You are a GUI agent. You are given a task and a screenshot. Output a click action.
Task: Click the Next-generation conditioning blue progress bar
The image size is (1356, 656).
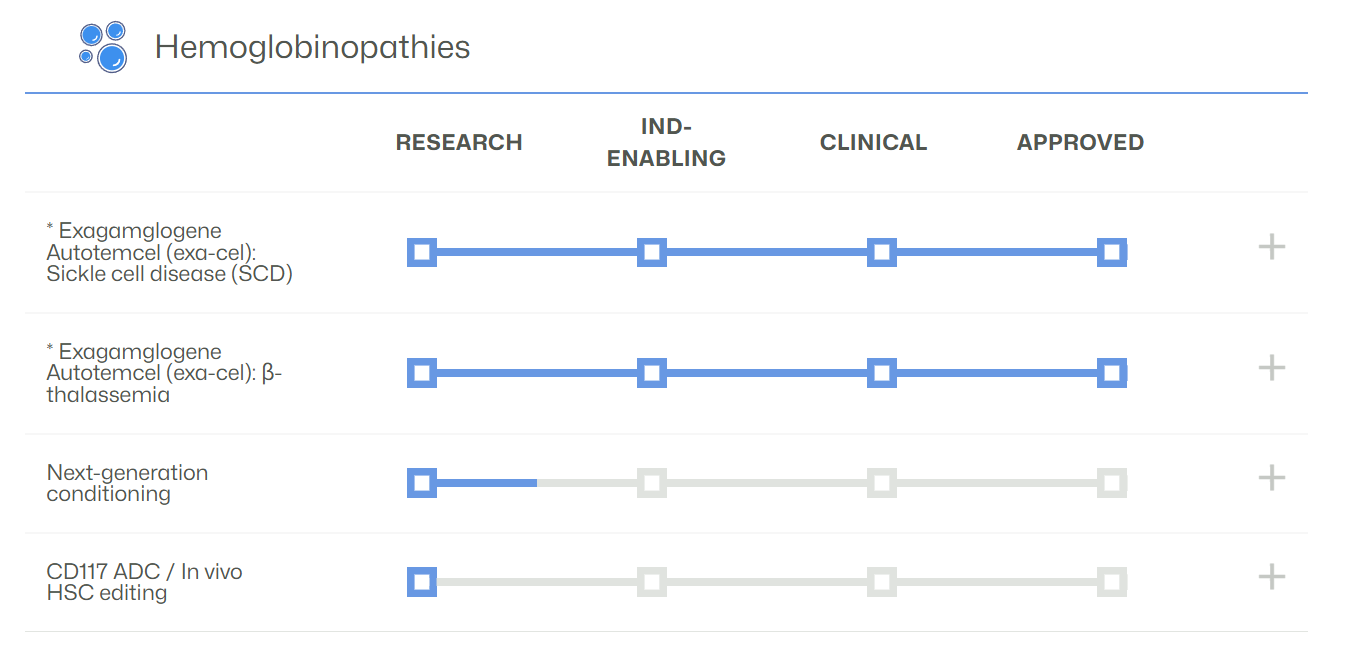[x=486, y=483]
